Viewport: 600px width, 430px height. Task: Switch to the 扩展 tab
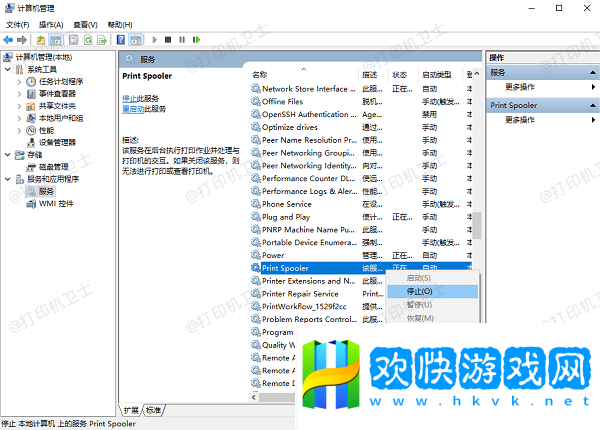(x=131, y=410)
